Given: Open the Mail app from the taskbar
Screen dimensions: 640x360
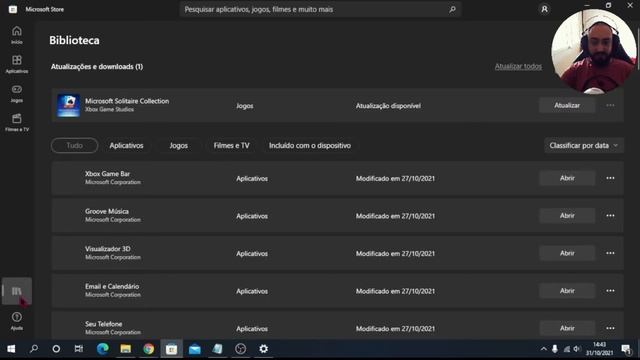Looking at the screenshot, I should coord(195,349).
